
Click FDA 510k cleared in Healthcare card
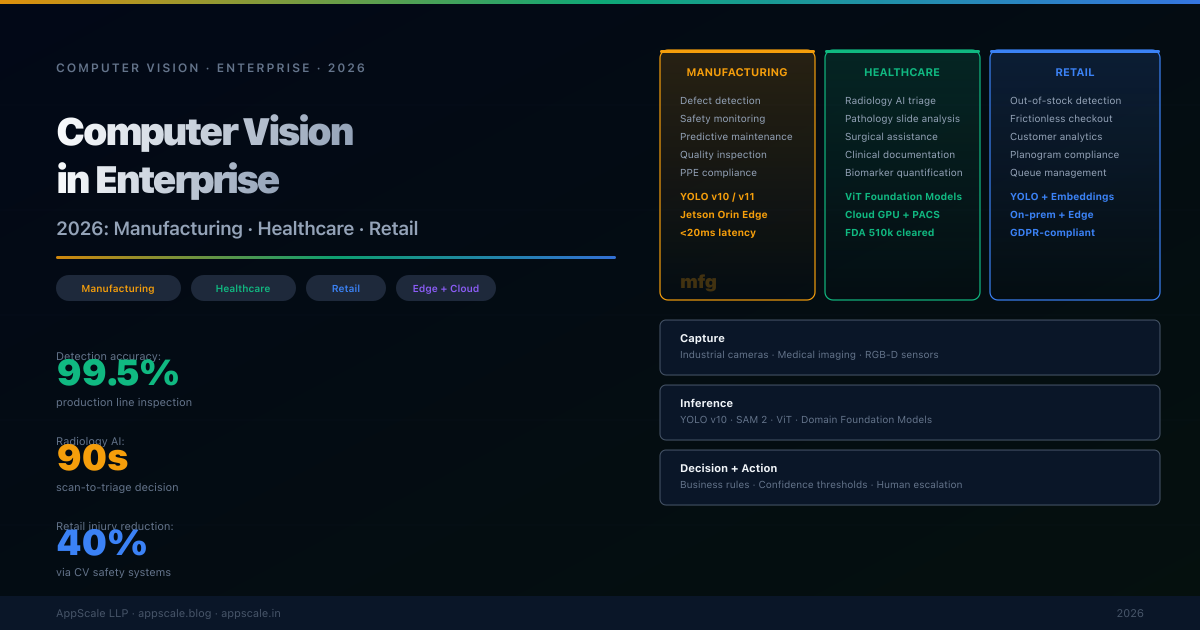tap(889, 233)
